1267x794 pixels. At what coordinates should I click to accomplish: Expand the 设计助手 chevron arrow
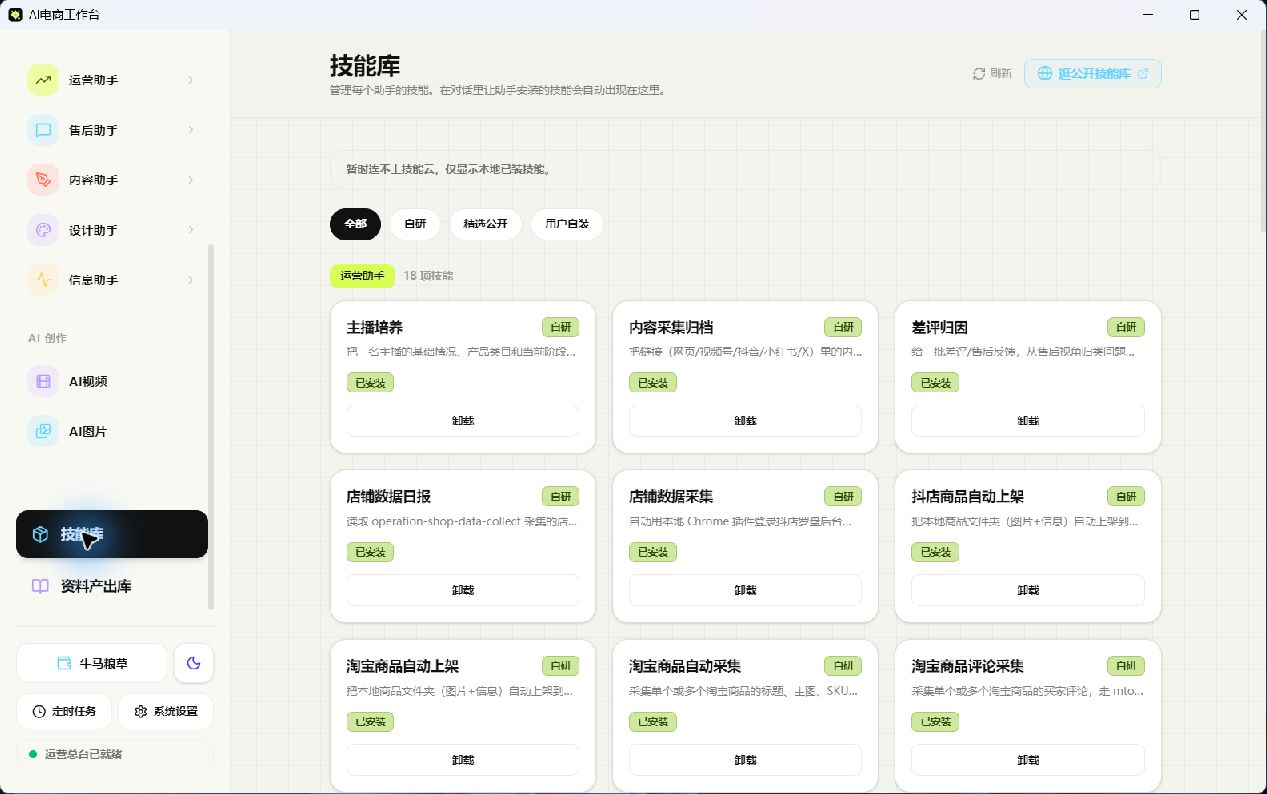[191, 230]
